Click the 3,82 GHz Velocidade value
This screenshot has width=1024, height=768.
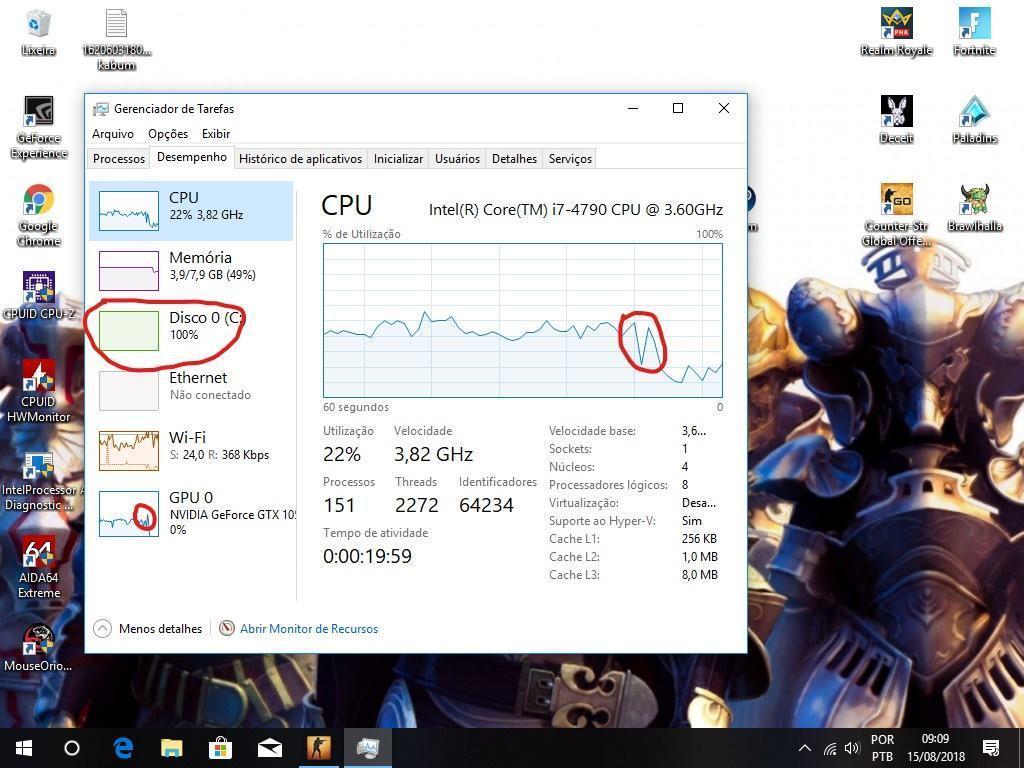(433, 454)
